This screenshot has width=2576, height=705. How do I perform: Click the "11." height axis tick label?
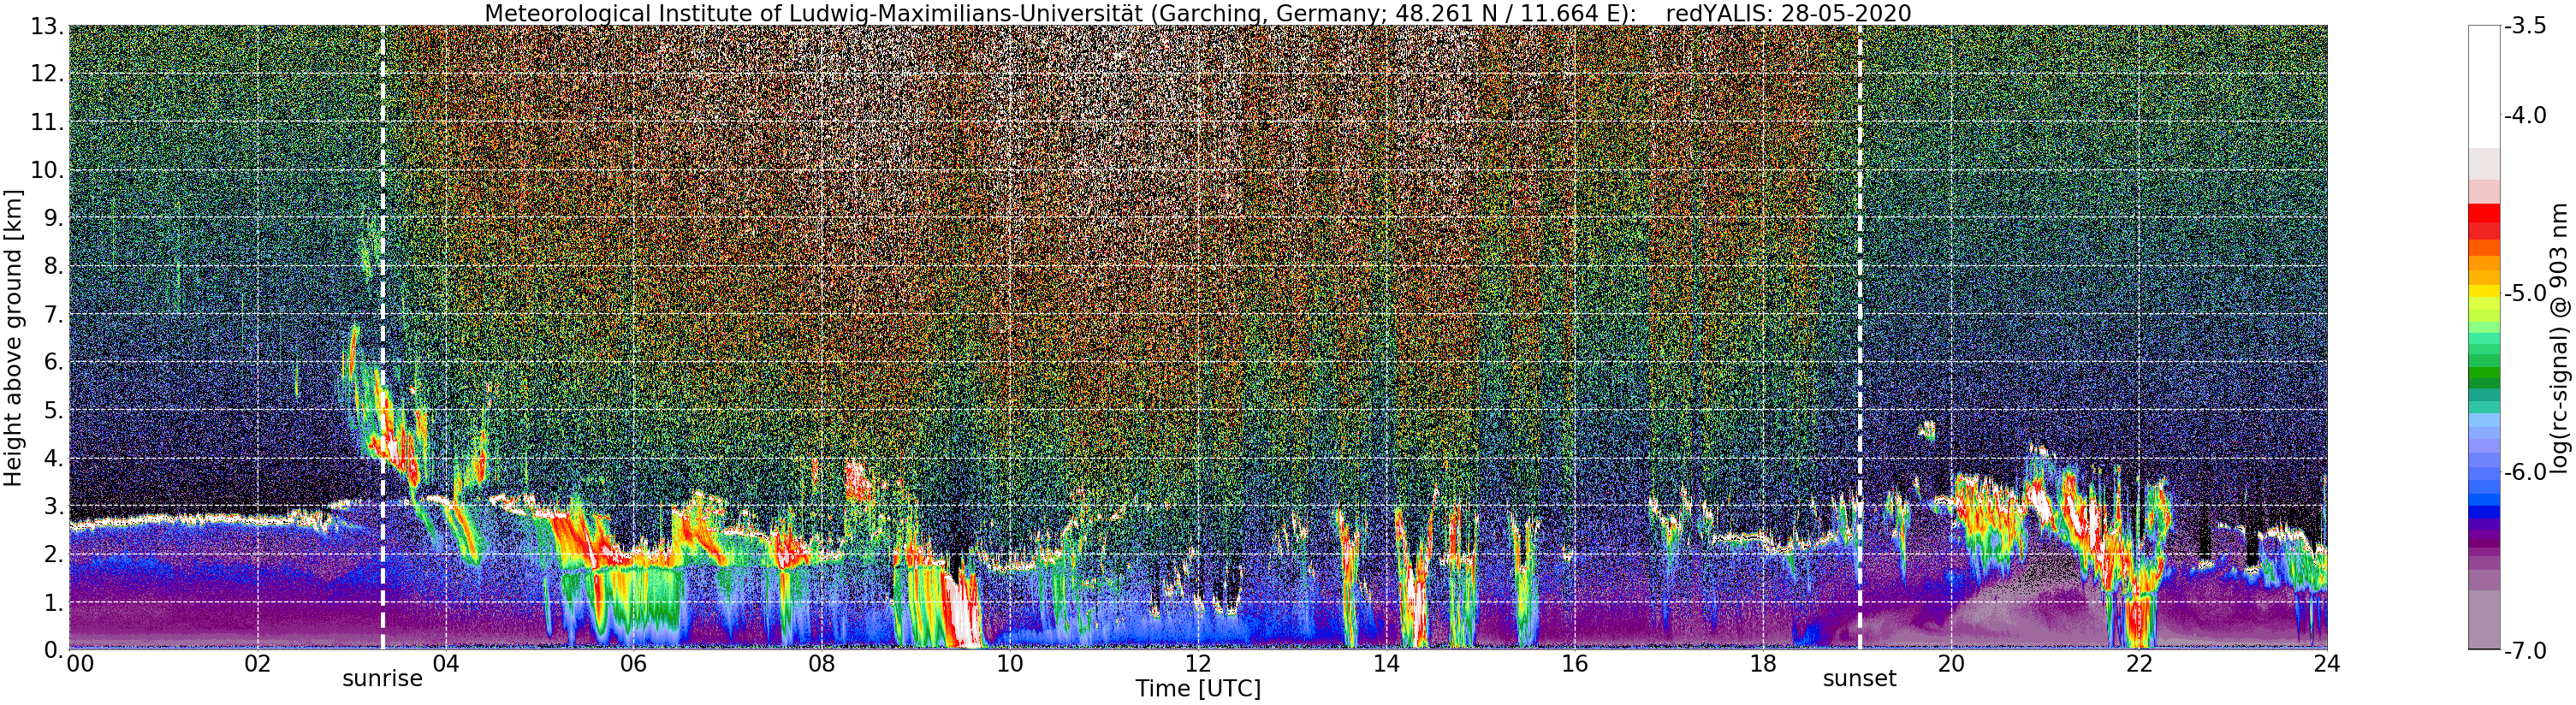pyautogui.click(x=46, y=123)
